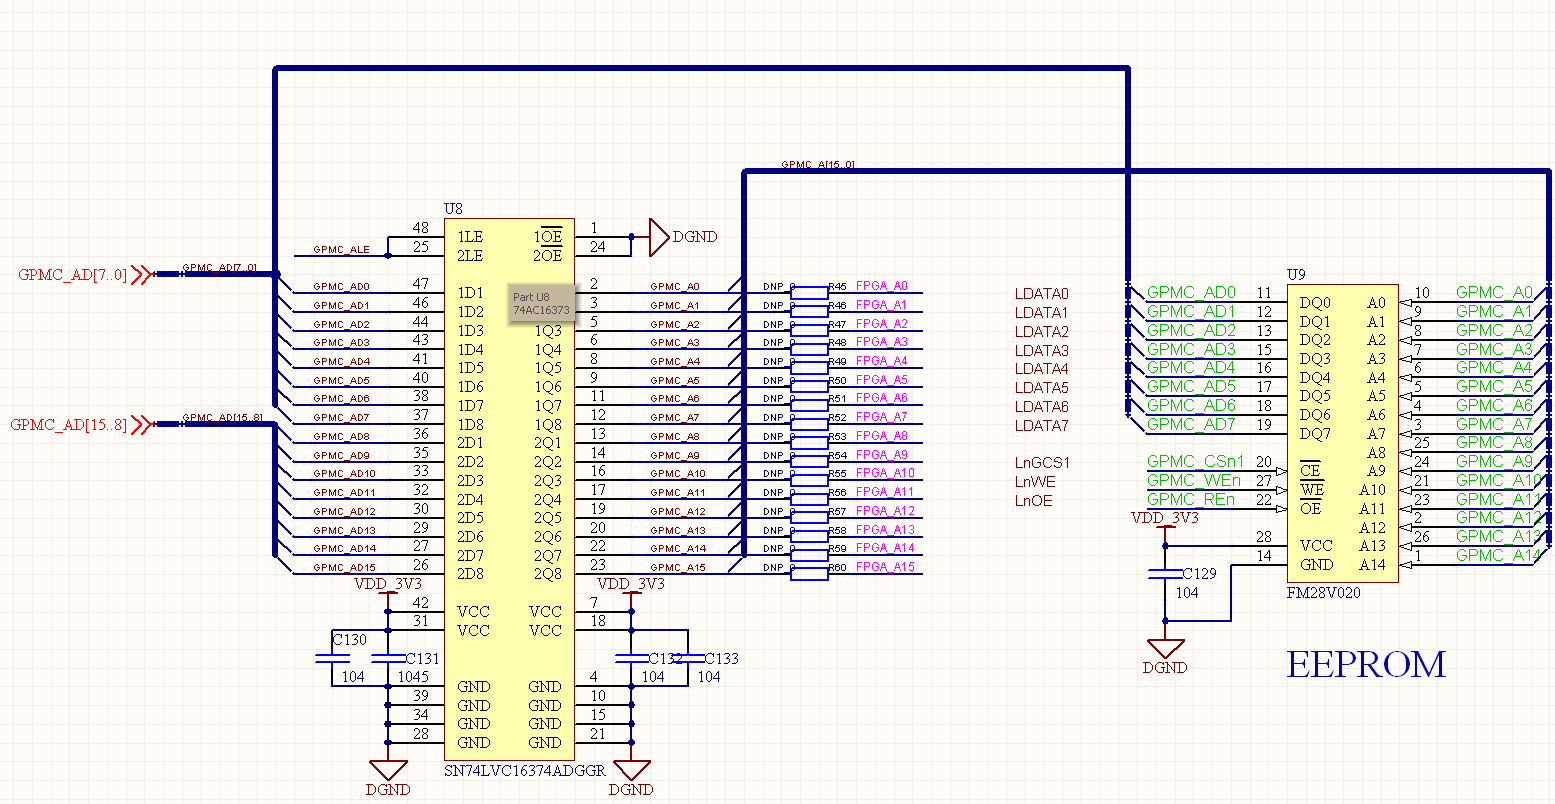Select green GPMC_A0 label at U9 pin 10
Image resolution: width=1555 pixels, height=804 pixels.
pyautogui.click(x=1494, y=293)
